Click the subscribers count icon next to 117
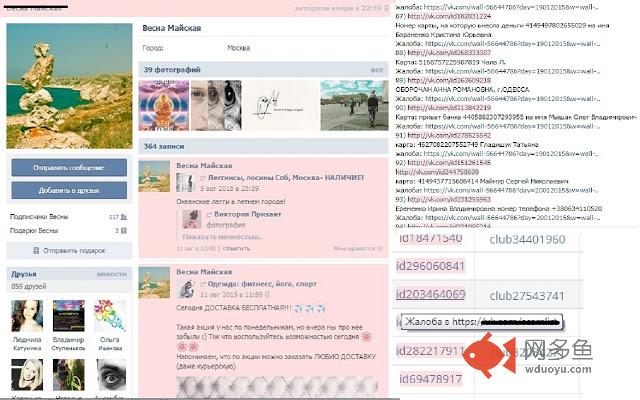640x400 pixels. [124, 217]
